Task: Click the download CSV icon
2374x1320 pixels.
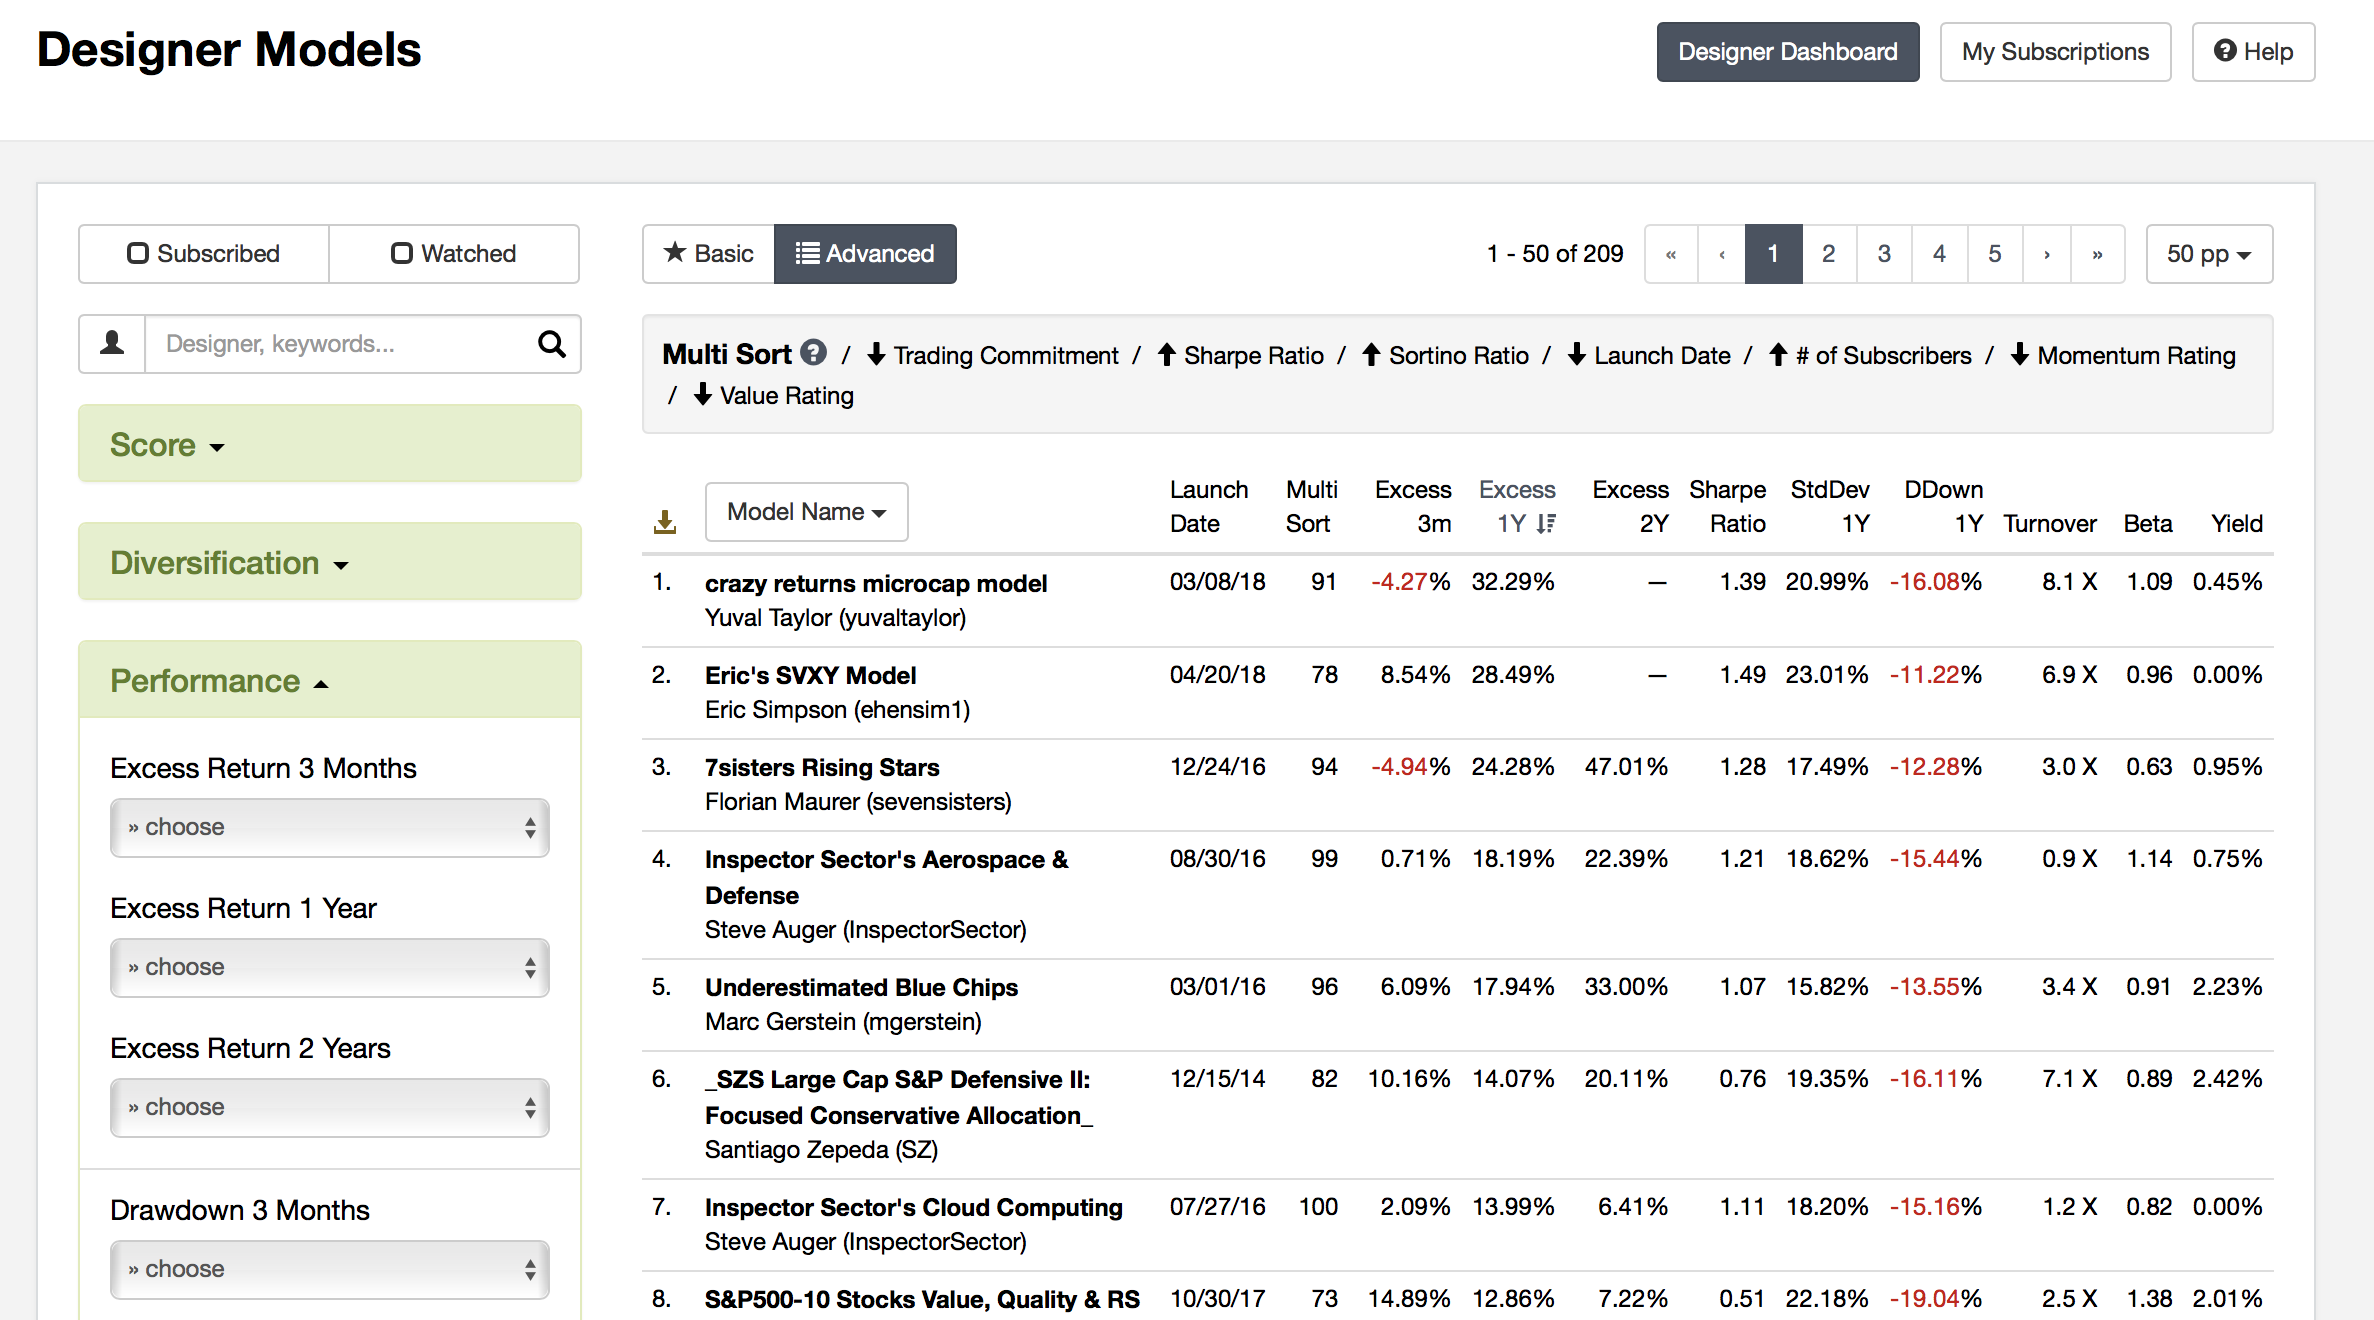Action: click(665, 521)
